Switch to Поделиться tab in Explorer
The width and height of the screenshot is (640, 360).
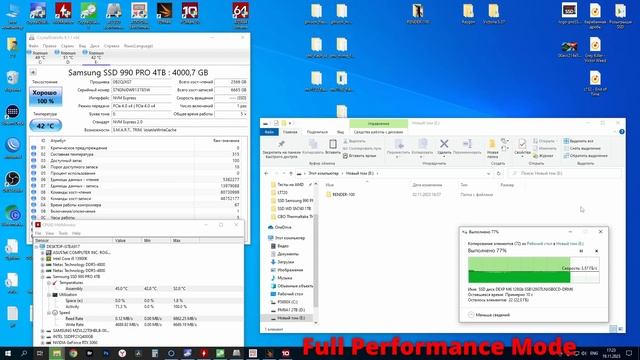[317, 132]
